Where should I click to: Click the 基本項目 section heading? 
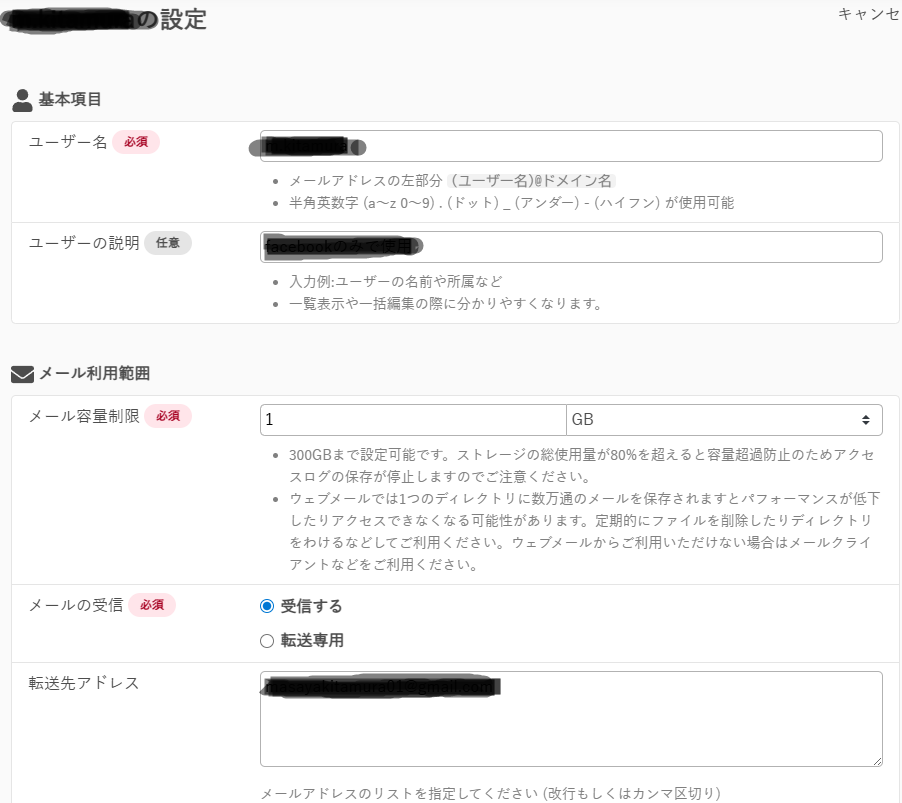point(70,100)
